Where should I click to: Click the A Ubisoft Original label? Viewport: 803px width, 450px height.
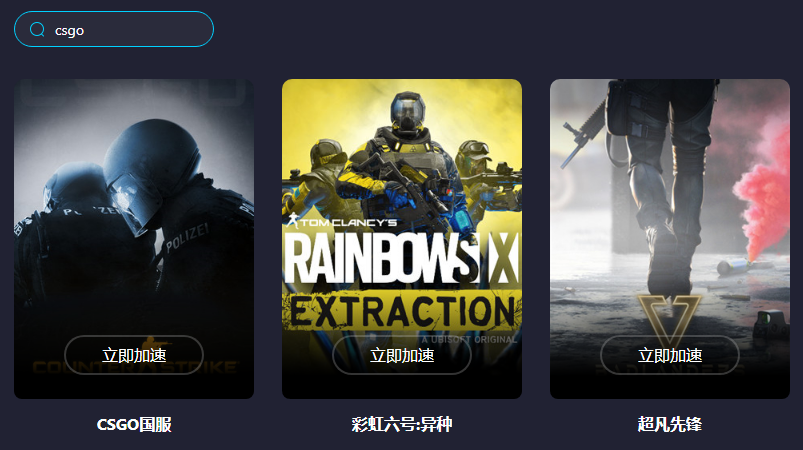[x=469, y=339]
